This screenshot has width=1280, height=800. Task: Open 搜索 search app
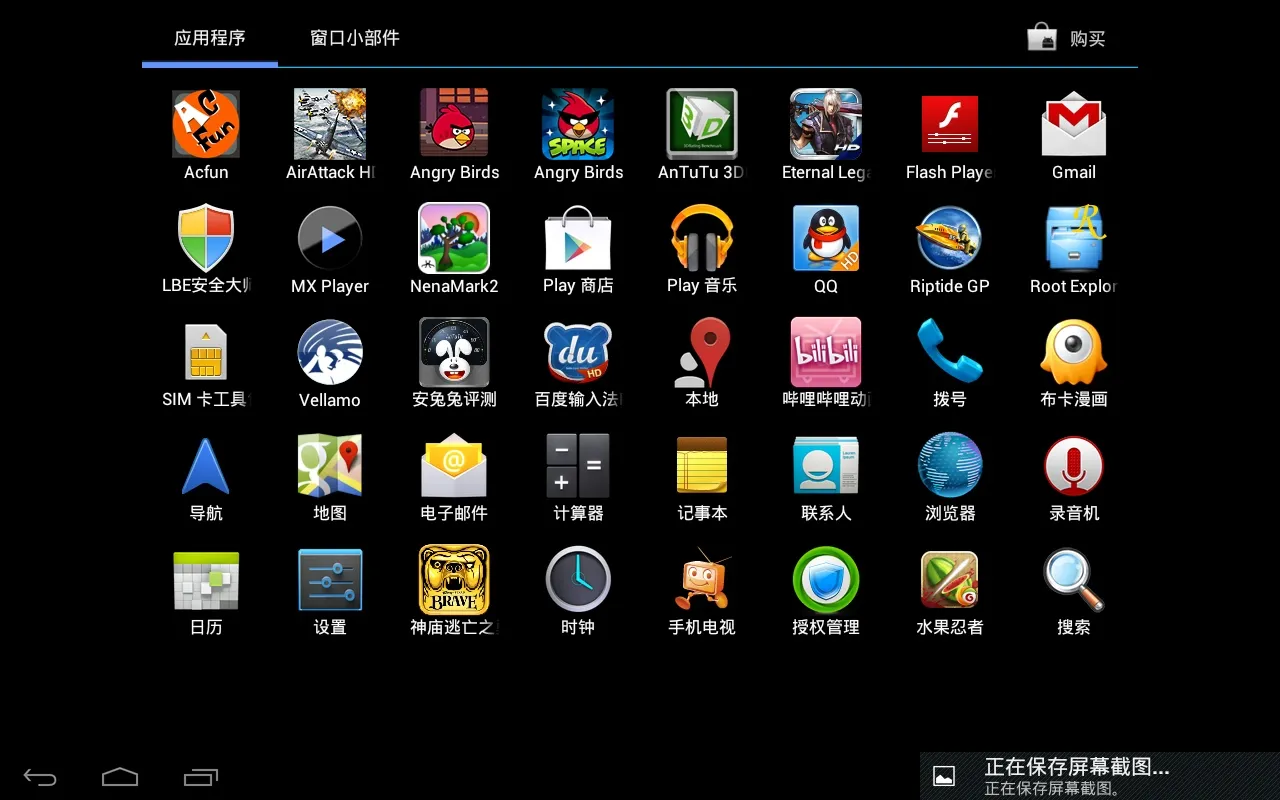(1074, 580)
